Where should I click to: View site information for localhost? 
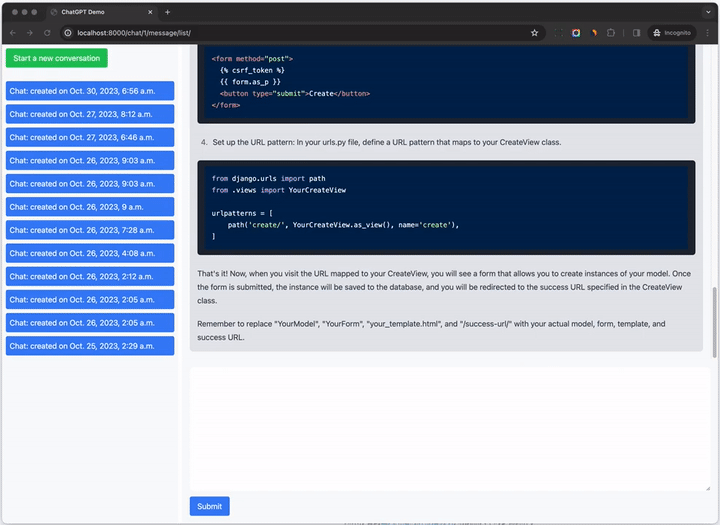tap(68, 33)
